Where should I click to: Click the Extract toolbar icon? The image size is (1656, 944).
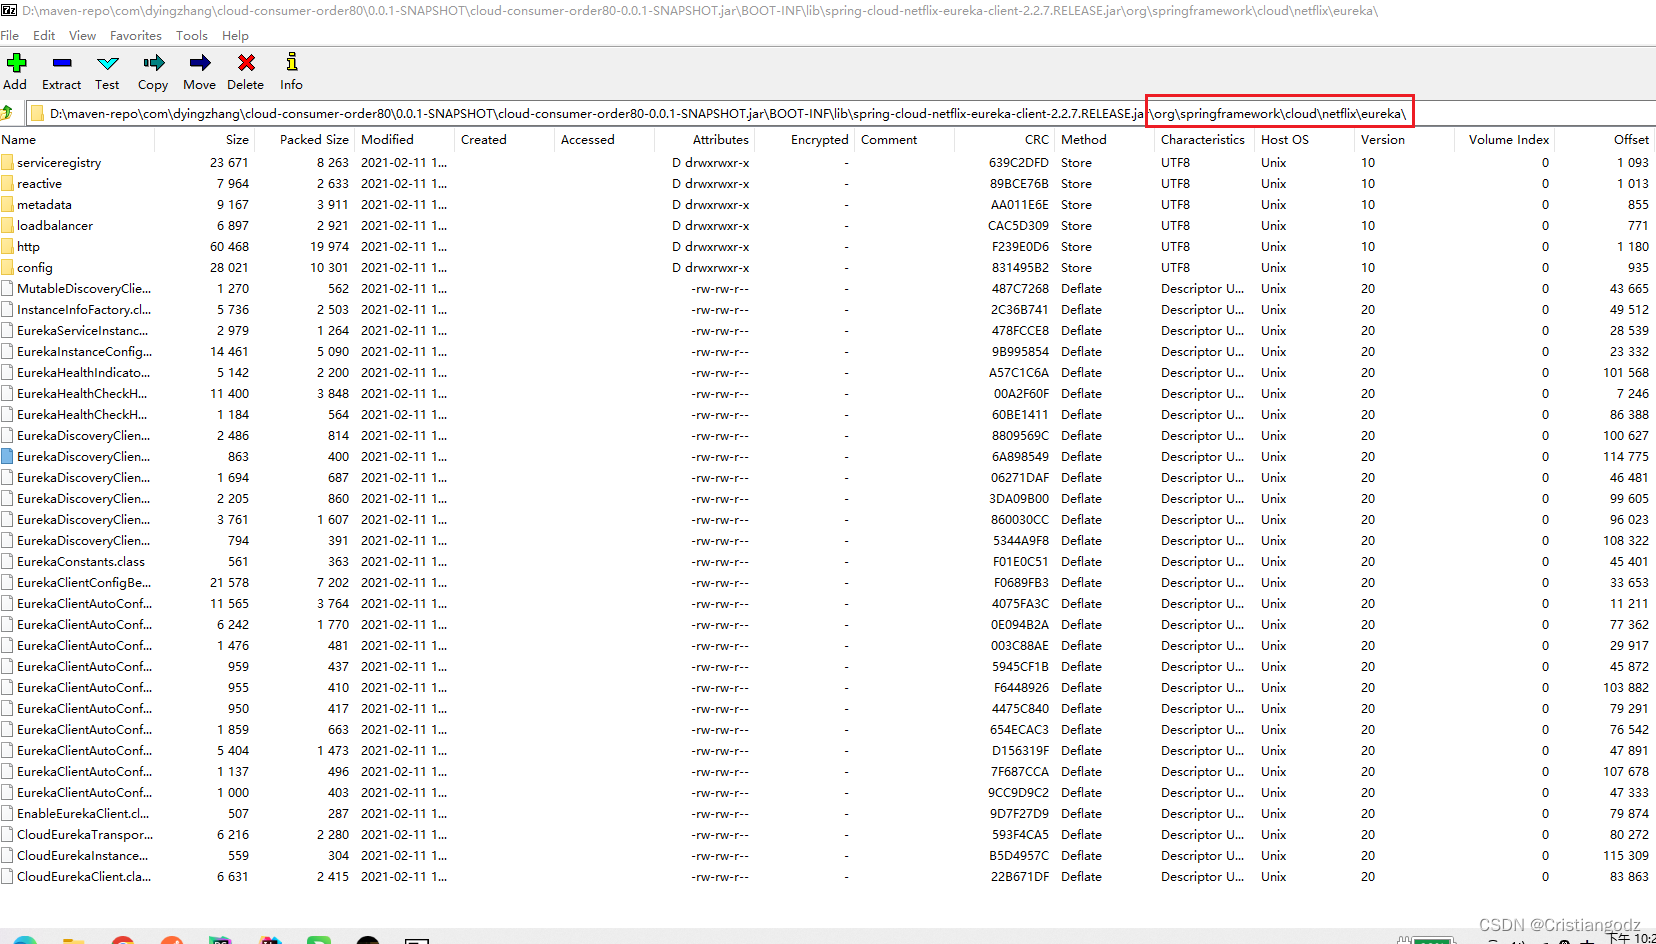[62, 63]
